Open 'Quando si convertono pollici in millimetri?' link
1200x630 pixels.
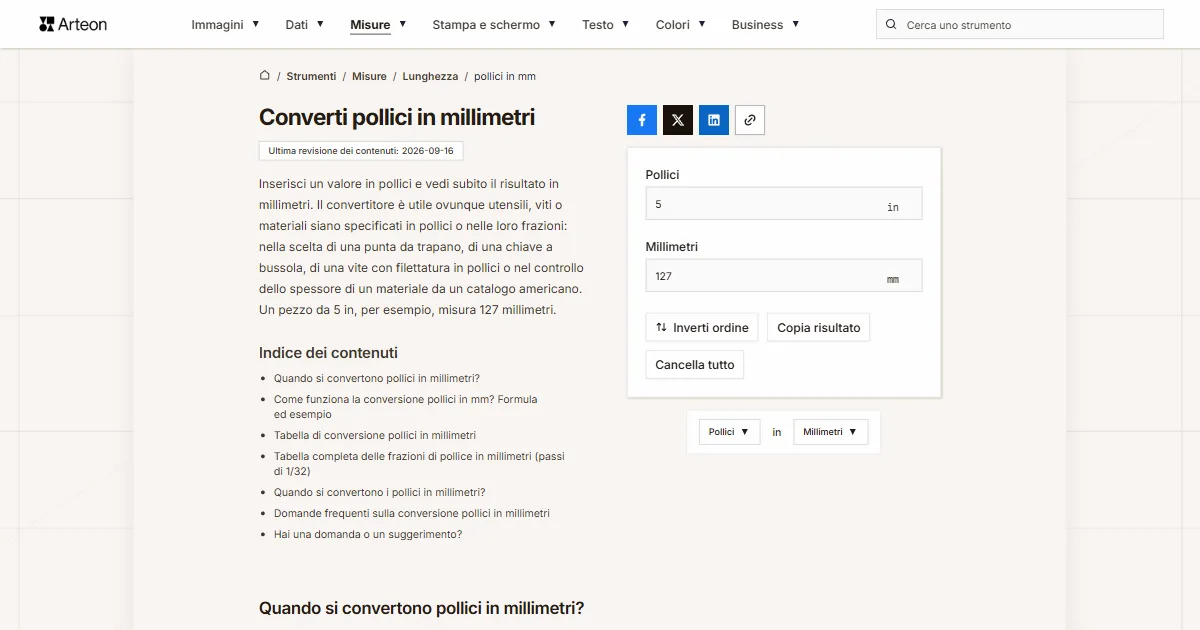(x=377, y=378)
